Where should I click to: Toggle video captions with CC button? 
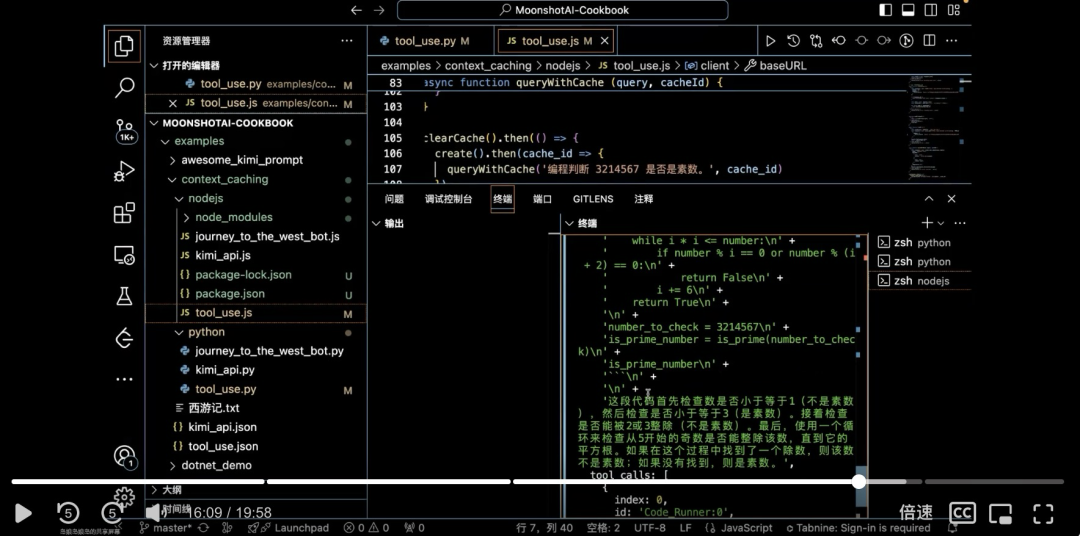962,513
